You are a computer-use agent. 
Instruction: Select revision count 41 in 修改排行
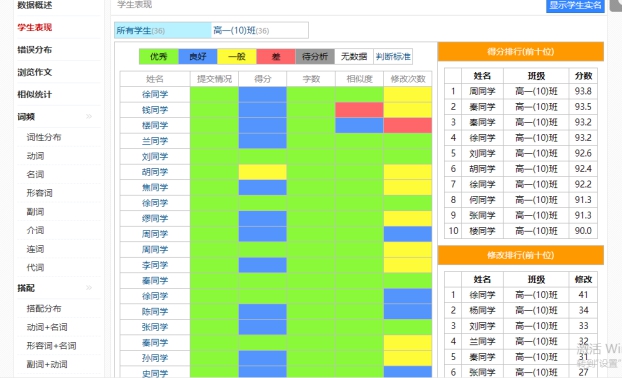pyautogui.click(x=583, y=295)
